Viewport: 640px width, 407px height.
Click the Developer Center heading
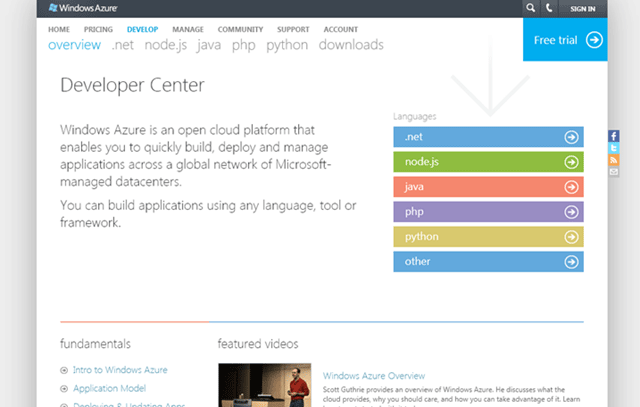pyautogui.click(x=132, y=85)
